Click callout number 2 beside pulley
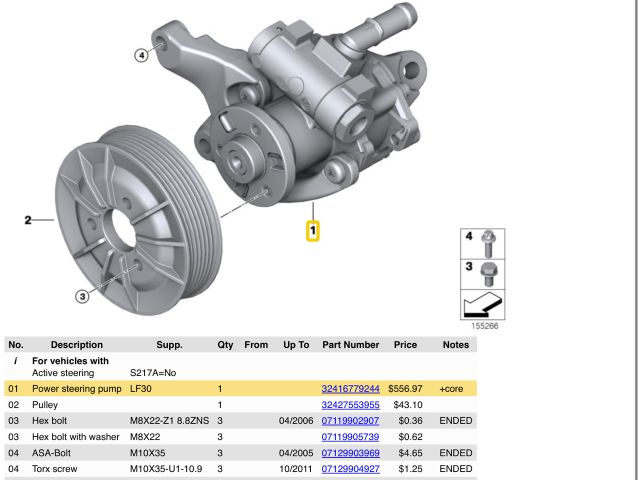 pyautogui.click(x=29, y=219)
